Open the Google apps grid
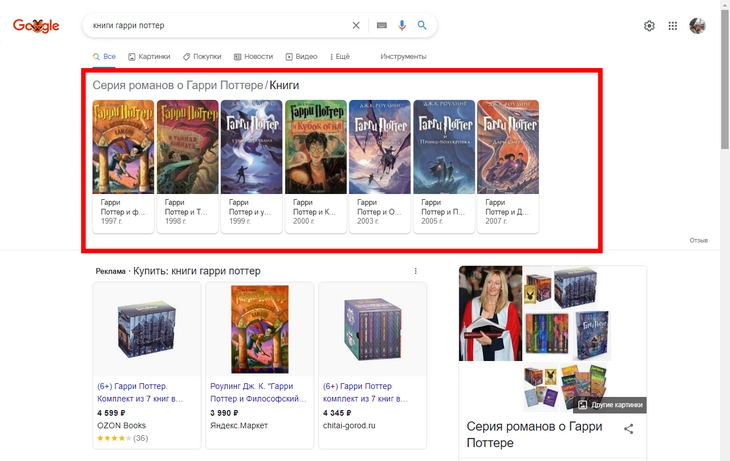This screenshot has width=730, height=461. click(673, 26)
